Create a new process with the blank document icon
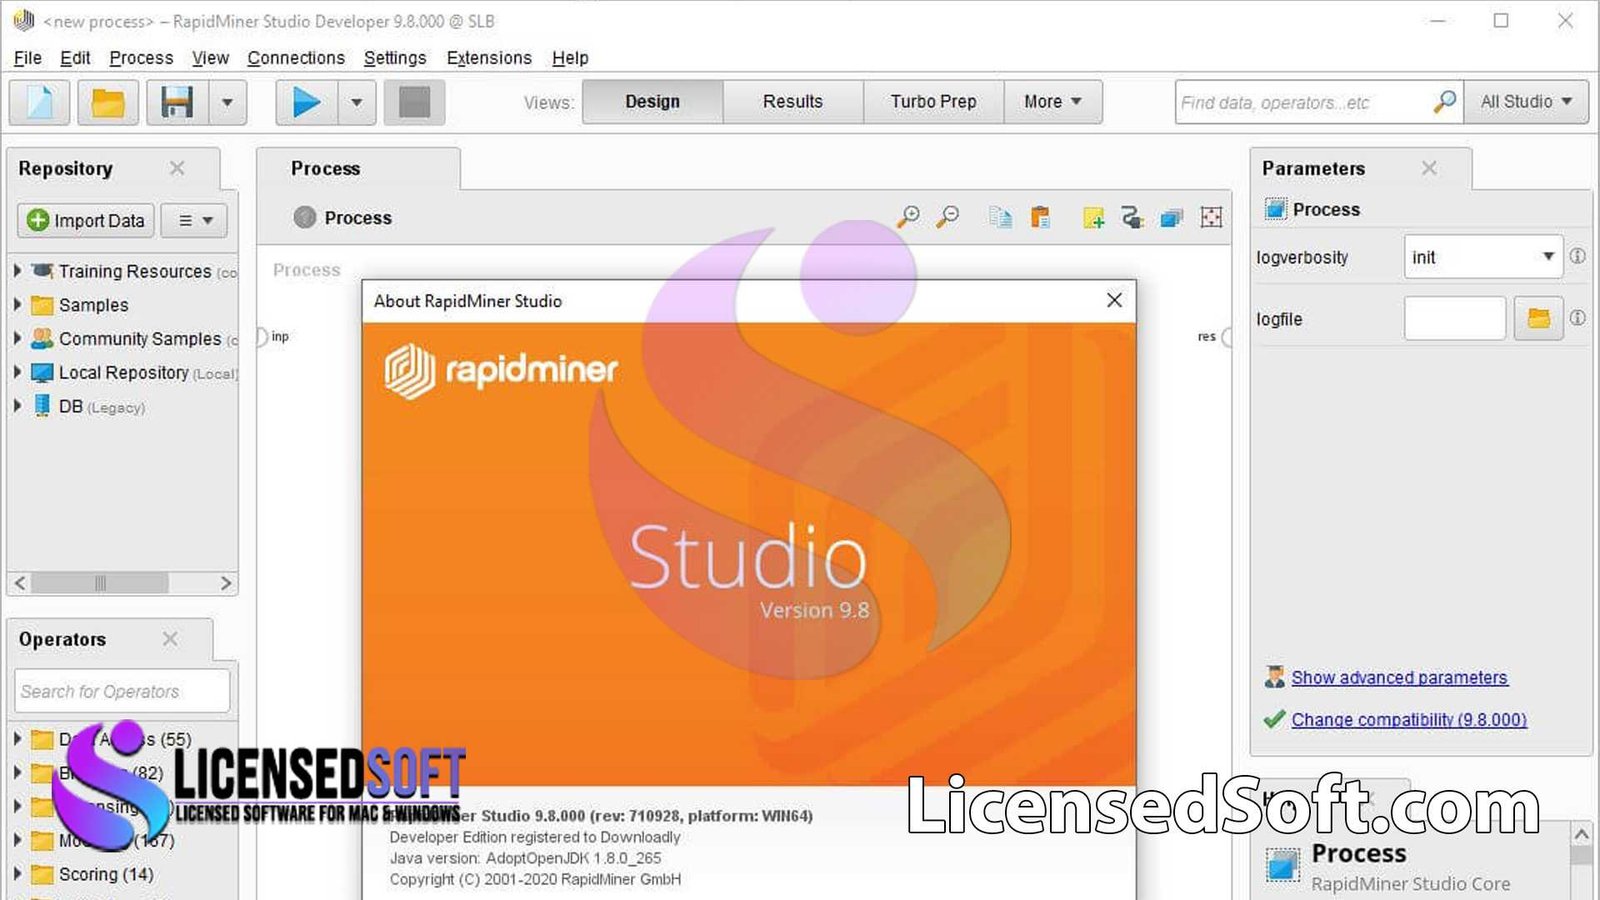This screenshot has width=1600, height=900. (38, 102)
